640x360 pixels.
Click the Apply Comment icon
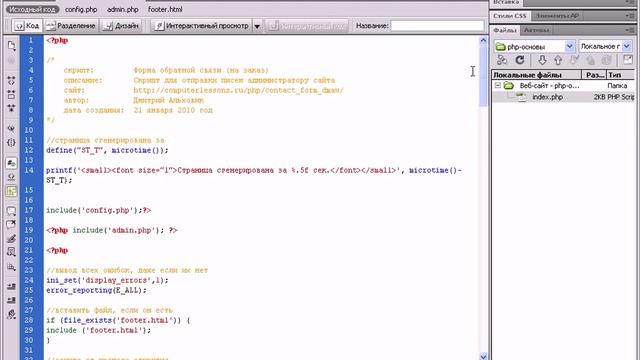pyautogui.click(x=11, y=211)
